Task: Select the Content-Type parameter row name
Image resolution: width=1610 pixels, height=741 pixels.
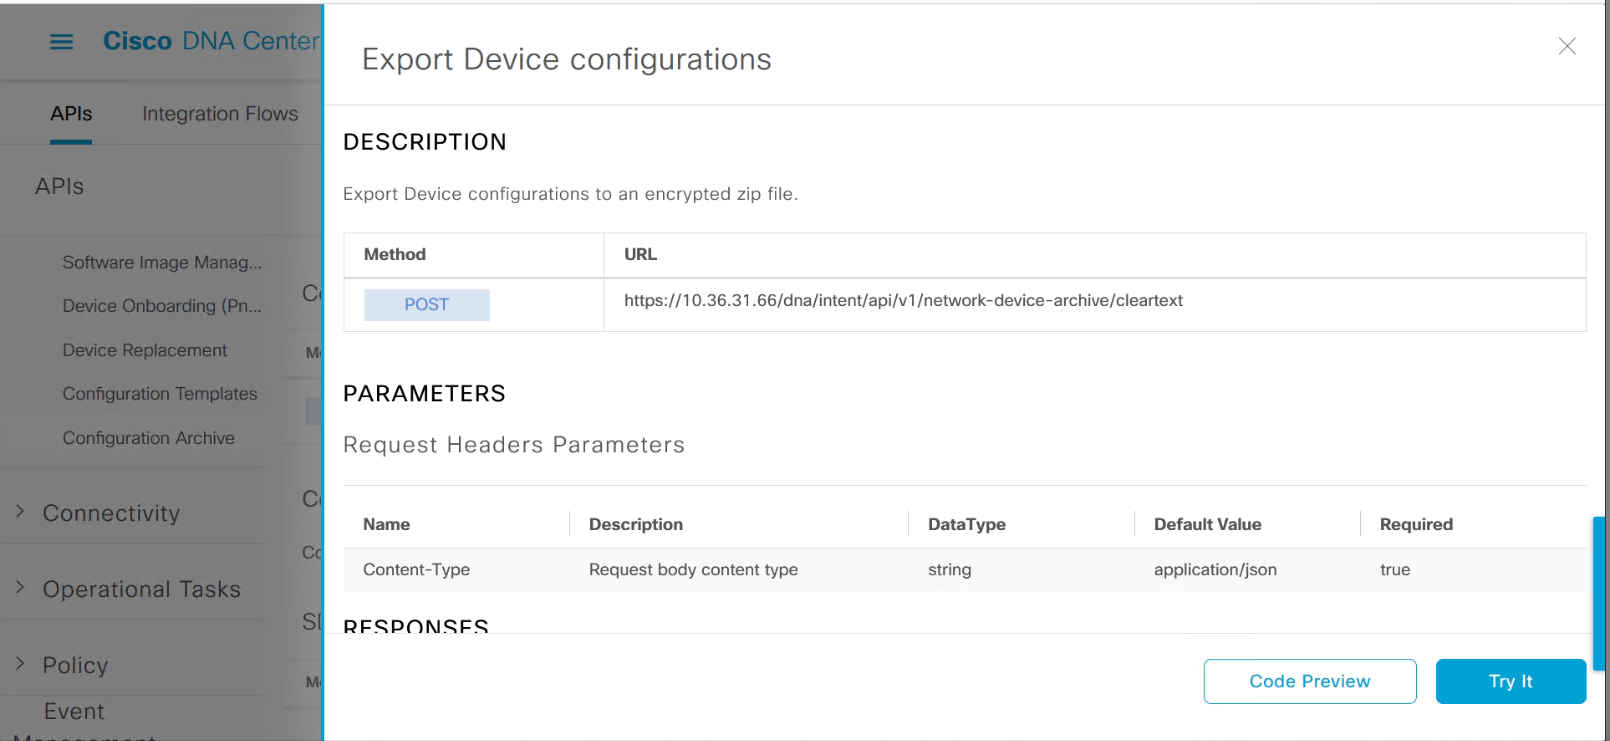Action: pyautogui.click(x=416, y=569)
